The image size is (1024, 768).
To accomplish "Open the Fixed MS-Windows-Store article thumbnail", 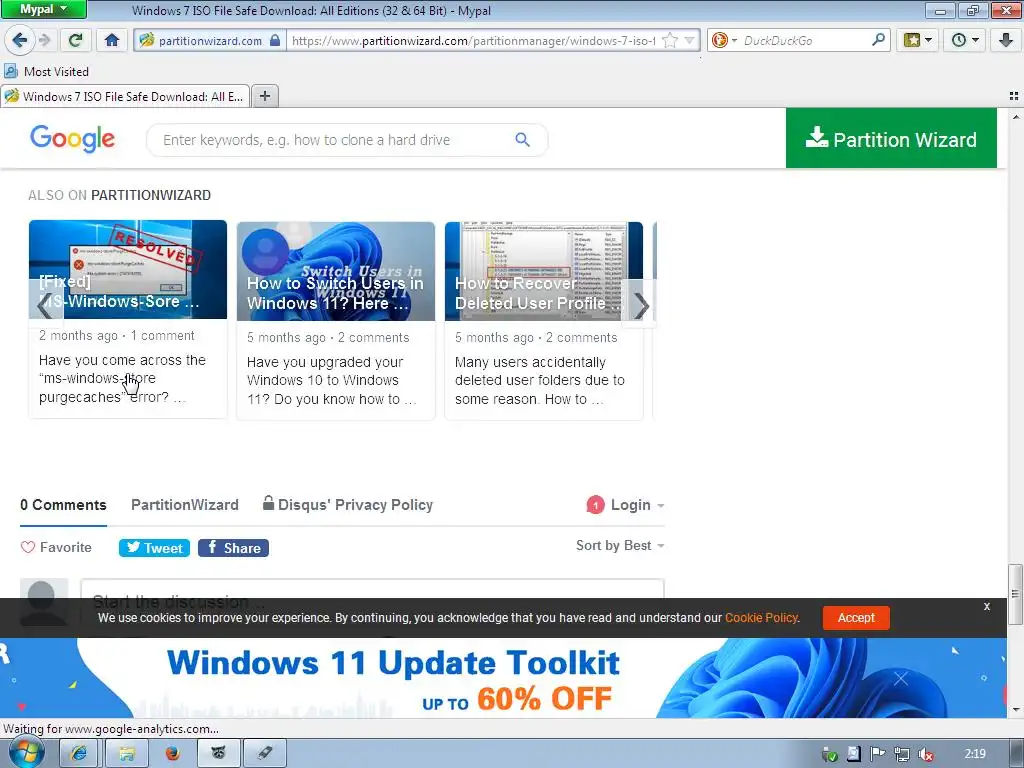I will [128, 270].
